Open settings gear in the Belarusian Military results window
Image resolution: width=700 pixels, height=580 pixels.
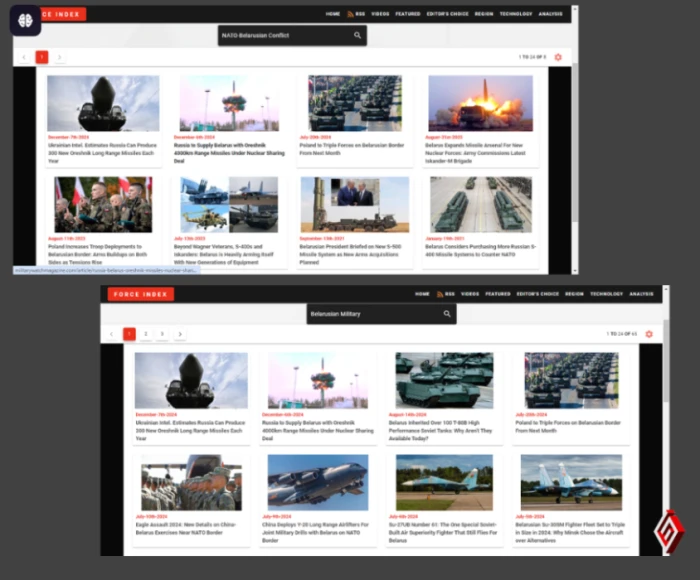pyautogui.click(x=649, y=333)
